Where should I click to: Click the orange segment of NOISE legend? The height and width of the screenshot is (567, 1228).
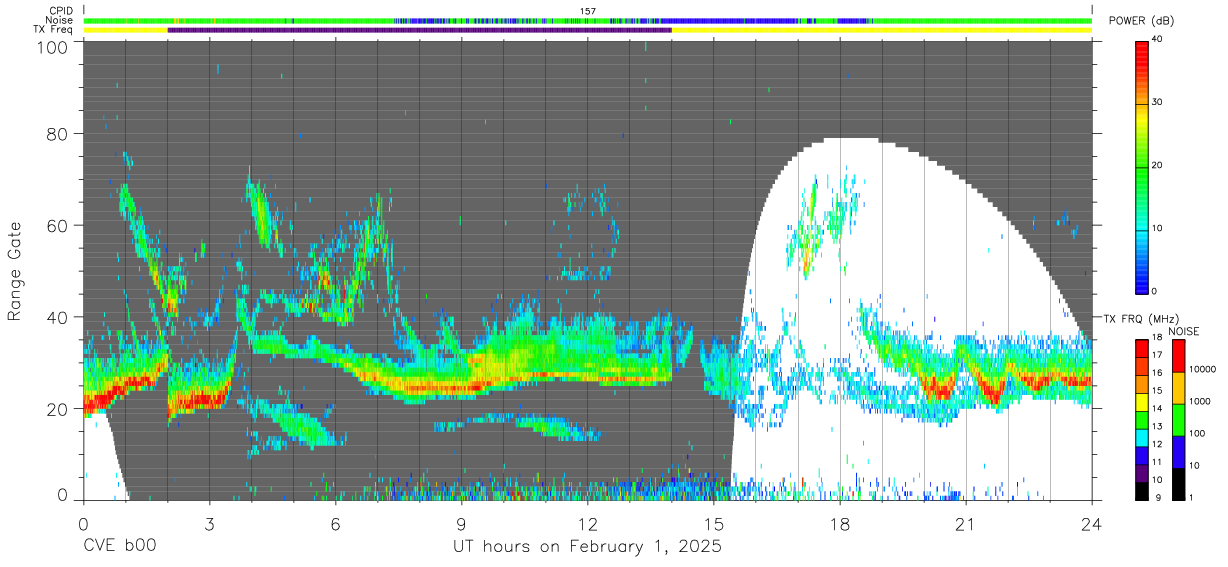point(1180,388)
